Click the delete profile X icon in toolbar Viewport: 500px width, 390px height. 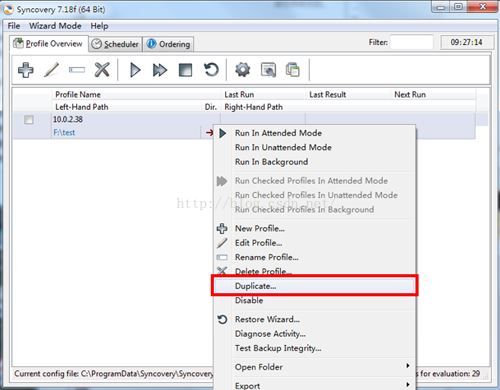tap(102, 70)
